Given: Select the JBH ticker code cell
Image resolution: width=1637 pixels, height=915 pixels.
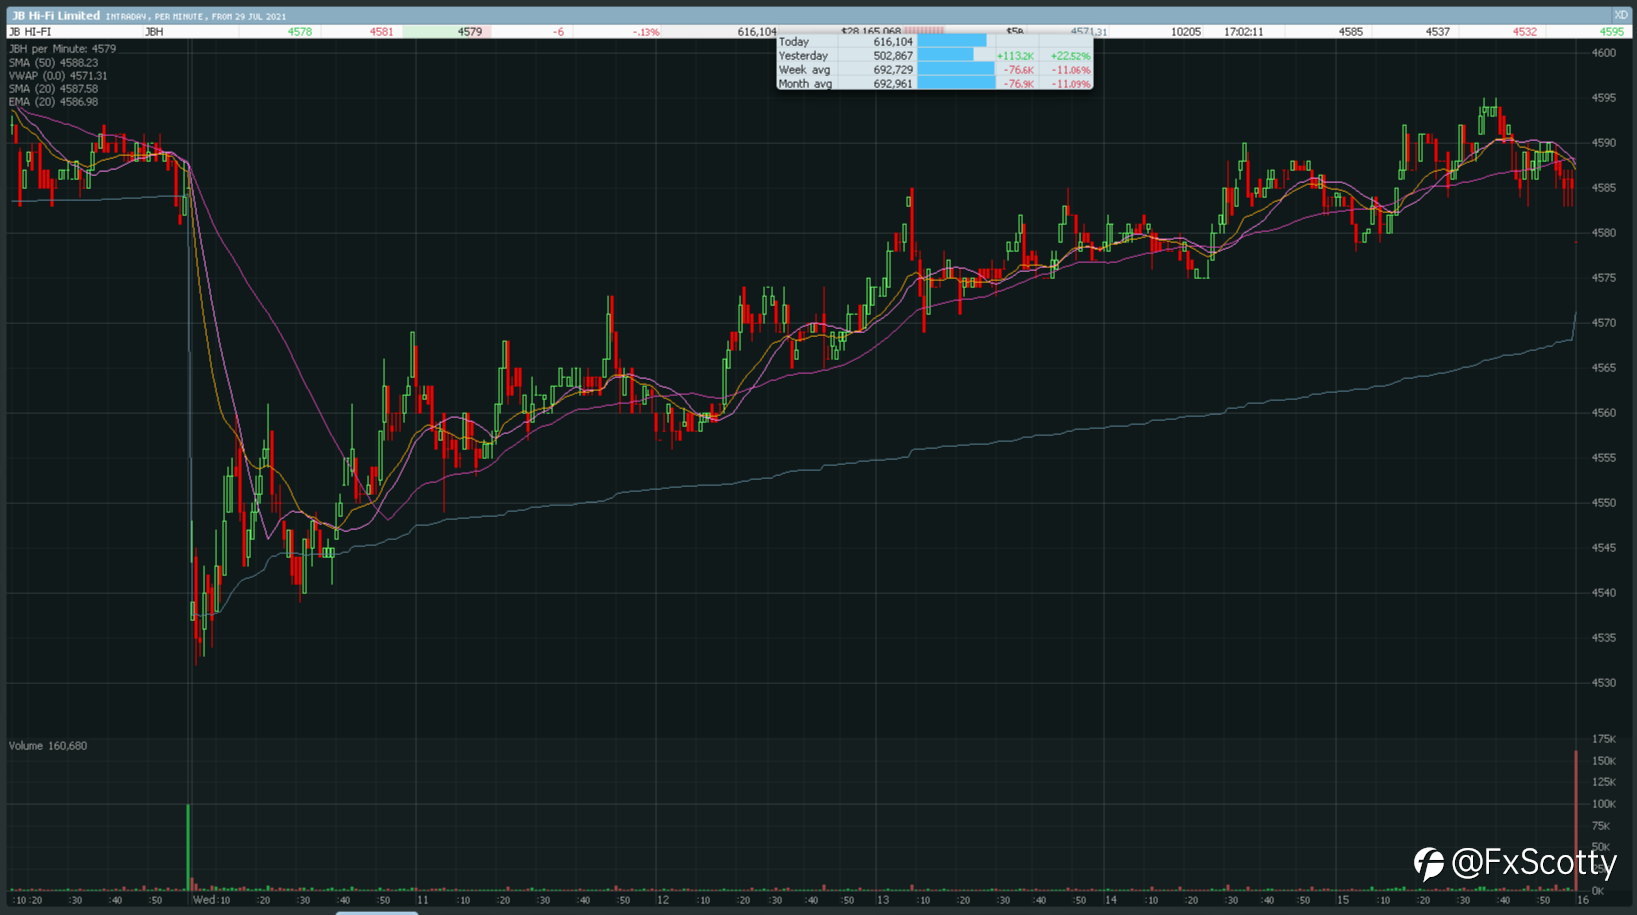Looking at the screenshot, I should click(154, 32).
